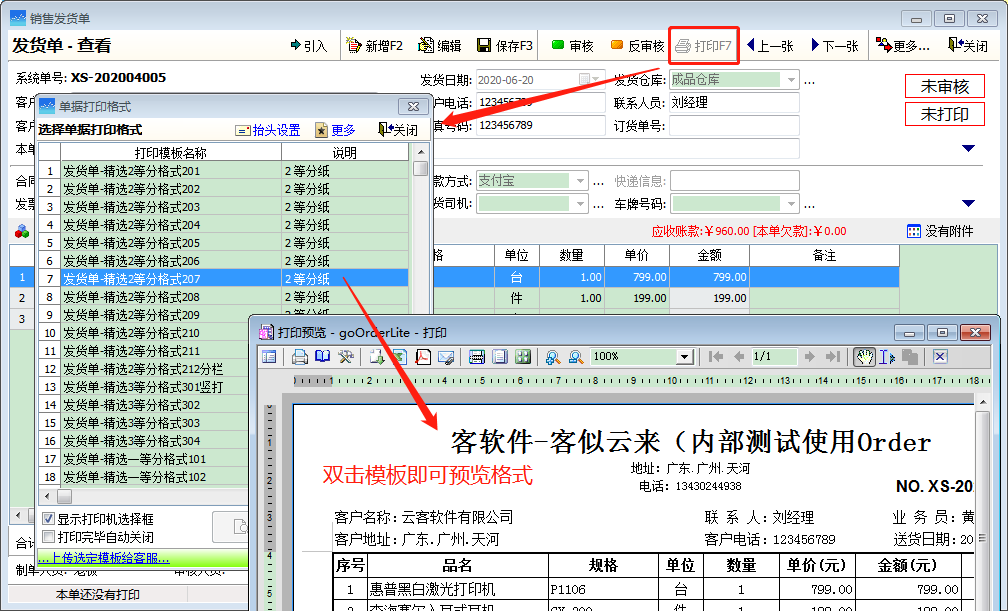Image resolution: width=1008 pixels, height=611 pixels.
Task: Open the 货司机 driver dropdown
Action: [x=580, y=204]
